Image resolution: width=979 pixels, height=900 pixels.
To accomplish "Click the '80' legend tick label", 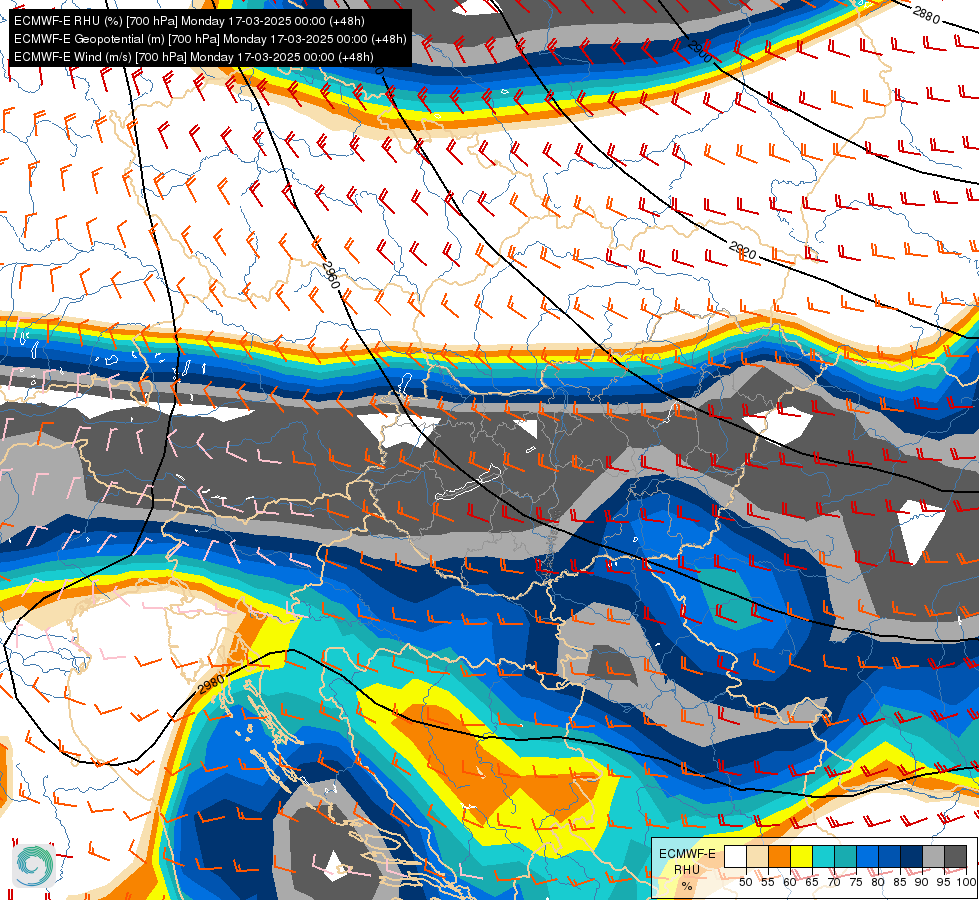I will pyautogui.click(x=878, y=882).
